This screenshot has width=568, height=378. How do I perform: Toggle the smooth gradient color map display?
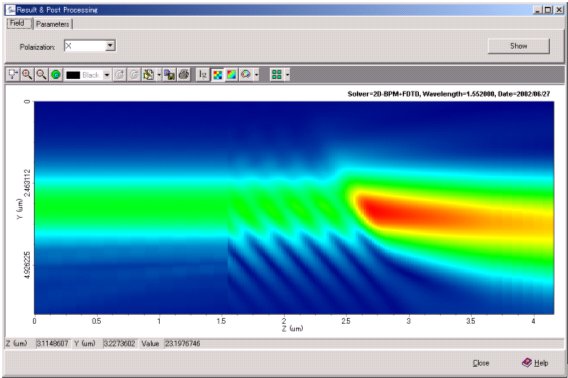231,75
